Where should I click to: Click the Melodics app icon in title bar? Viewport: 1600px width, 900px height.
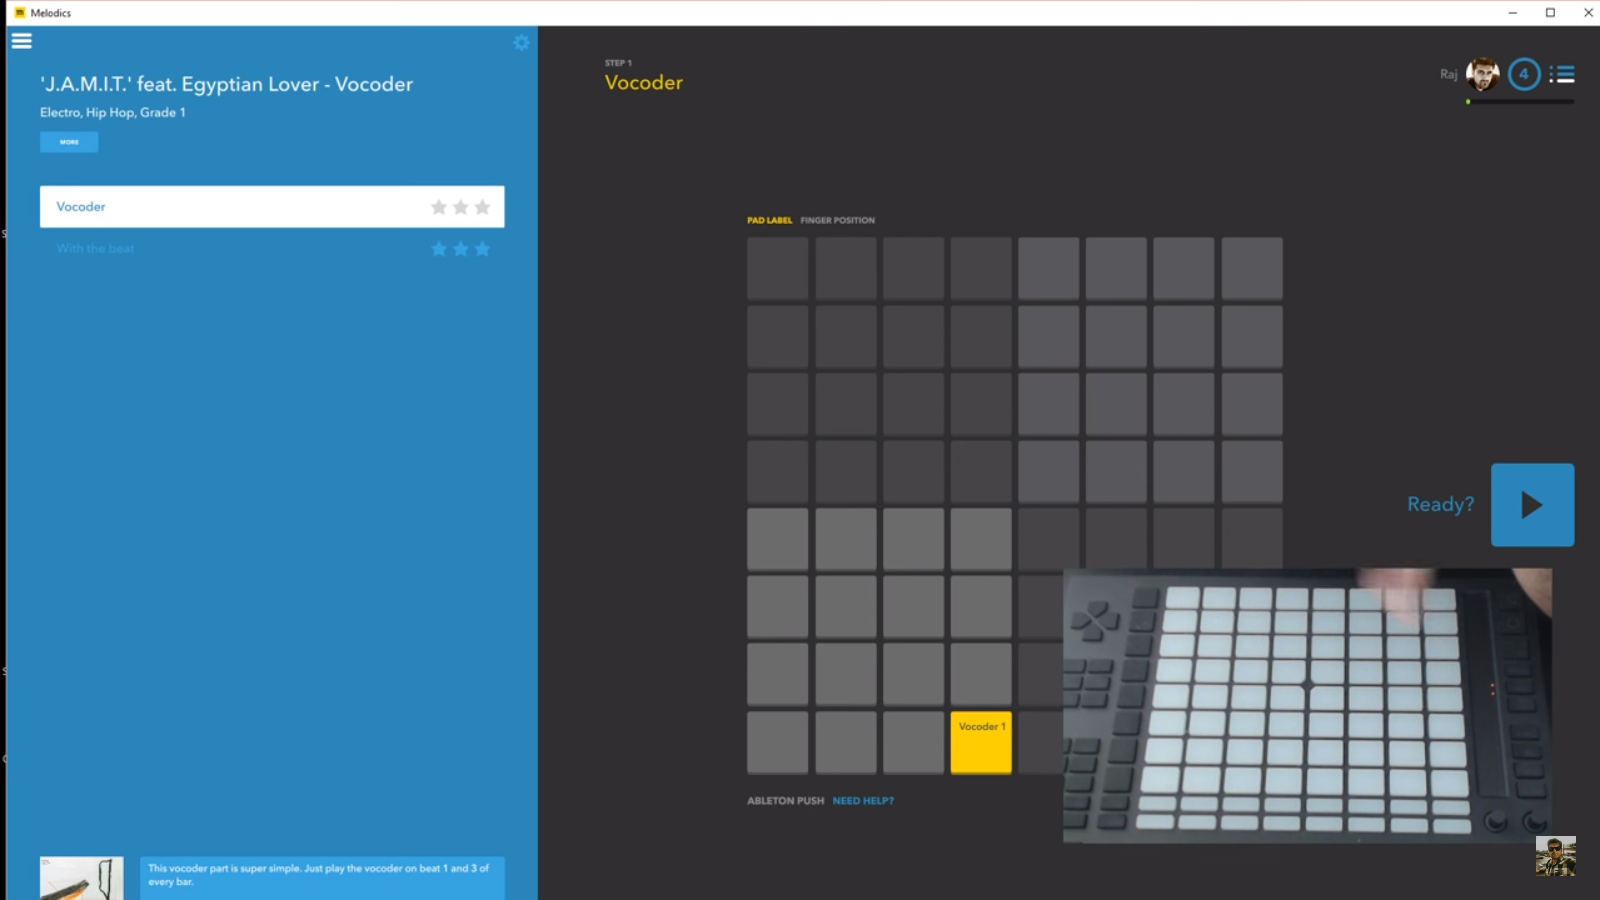19,13
